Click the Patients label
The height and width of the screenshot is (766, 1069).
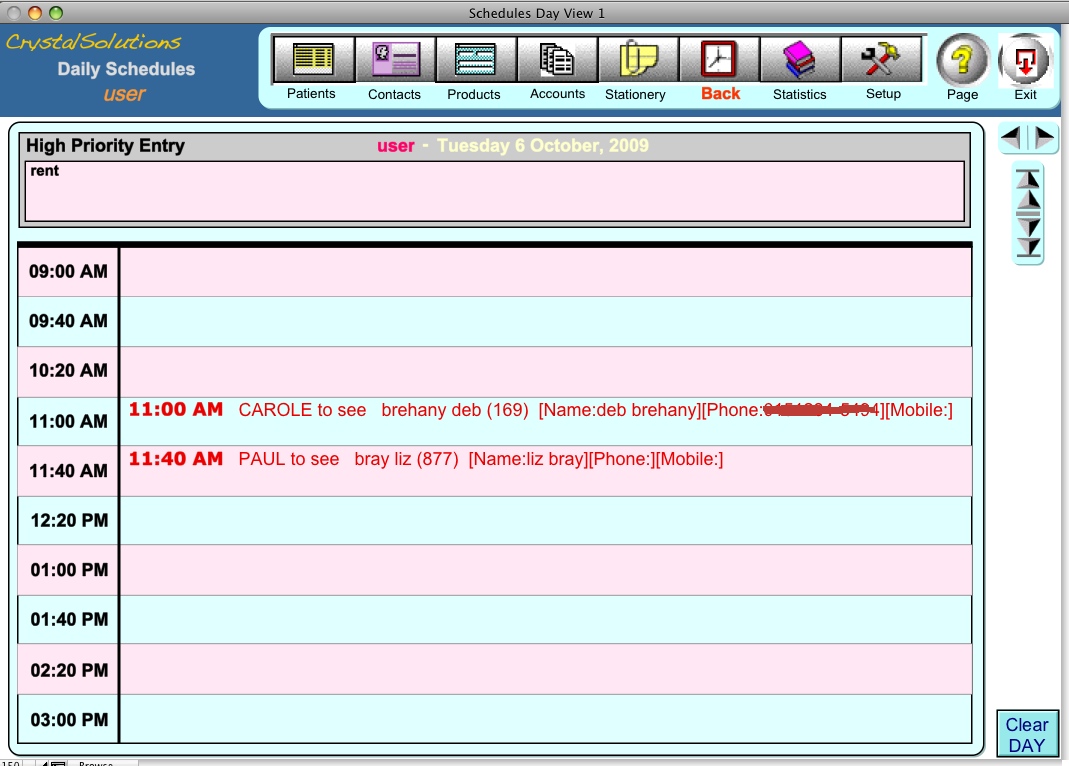pos(311,93)
